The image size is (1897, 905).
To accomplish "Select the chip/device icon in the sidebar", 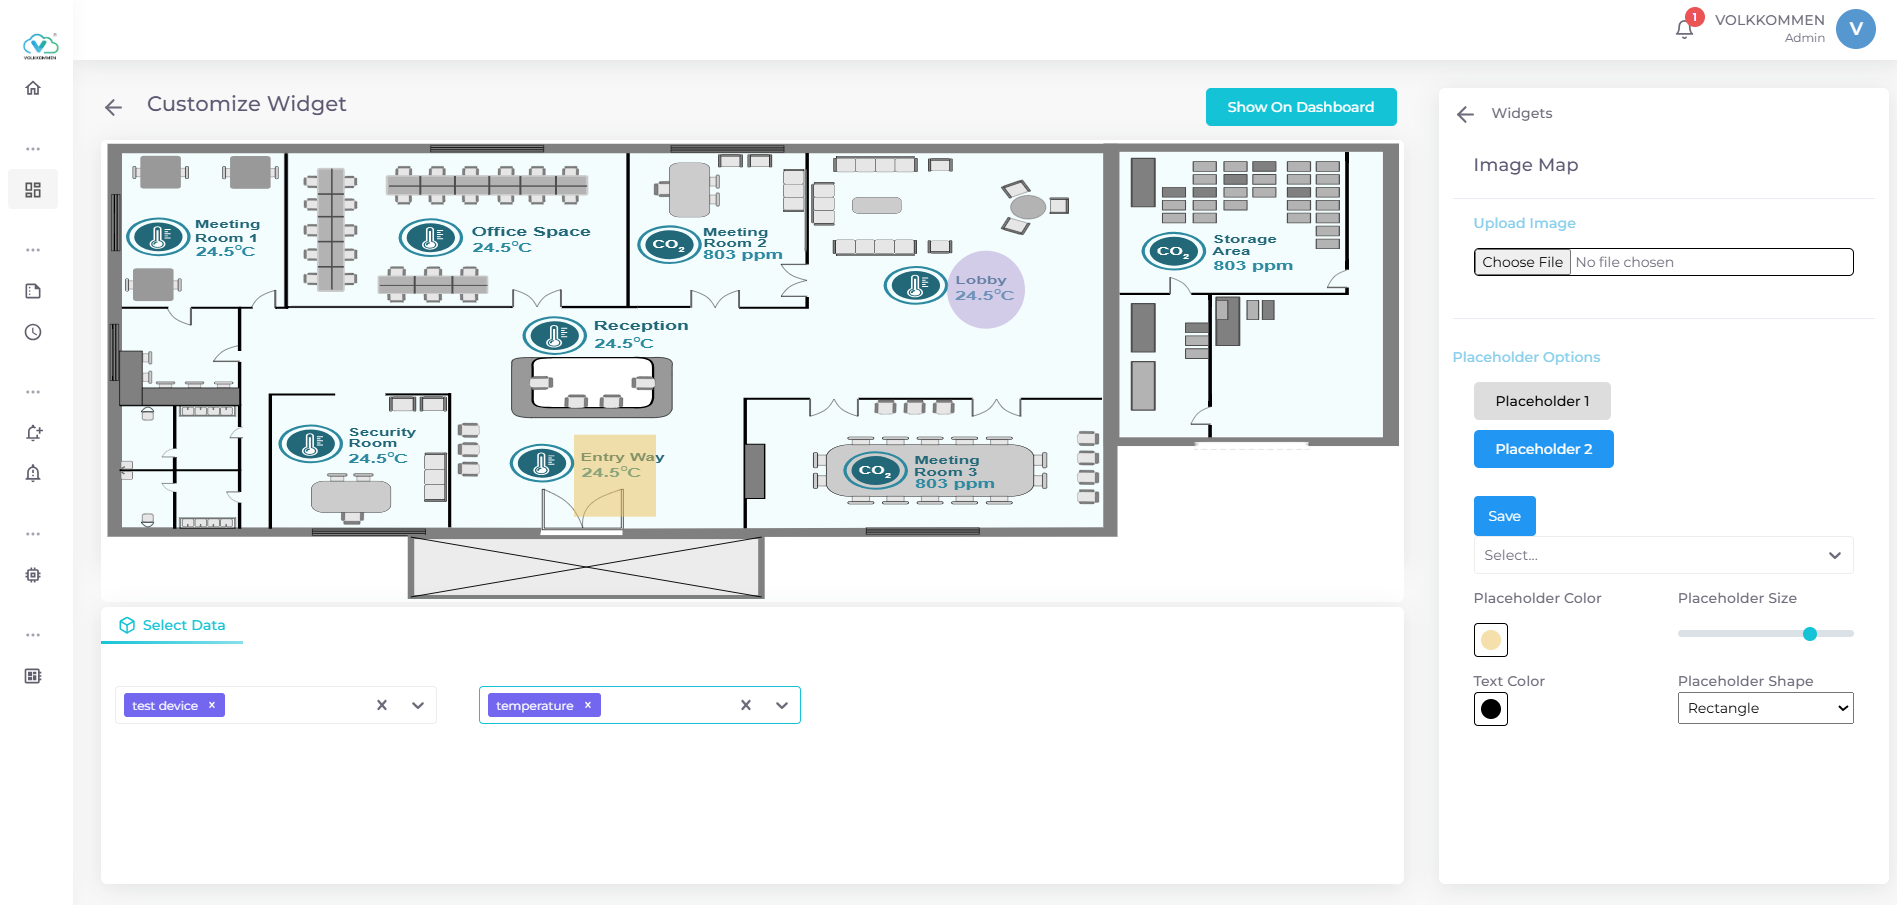I will [33, 575].
